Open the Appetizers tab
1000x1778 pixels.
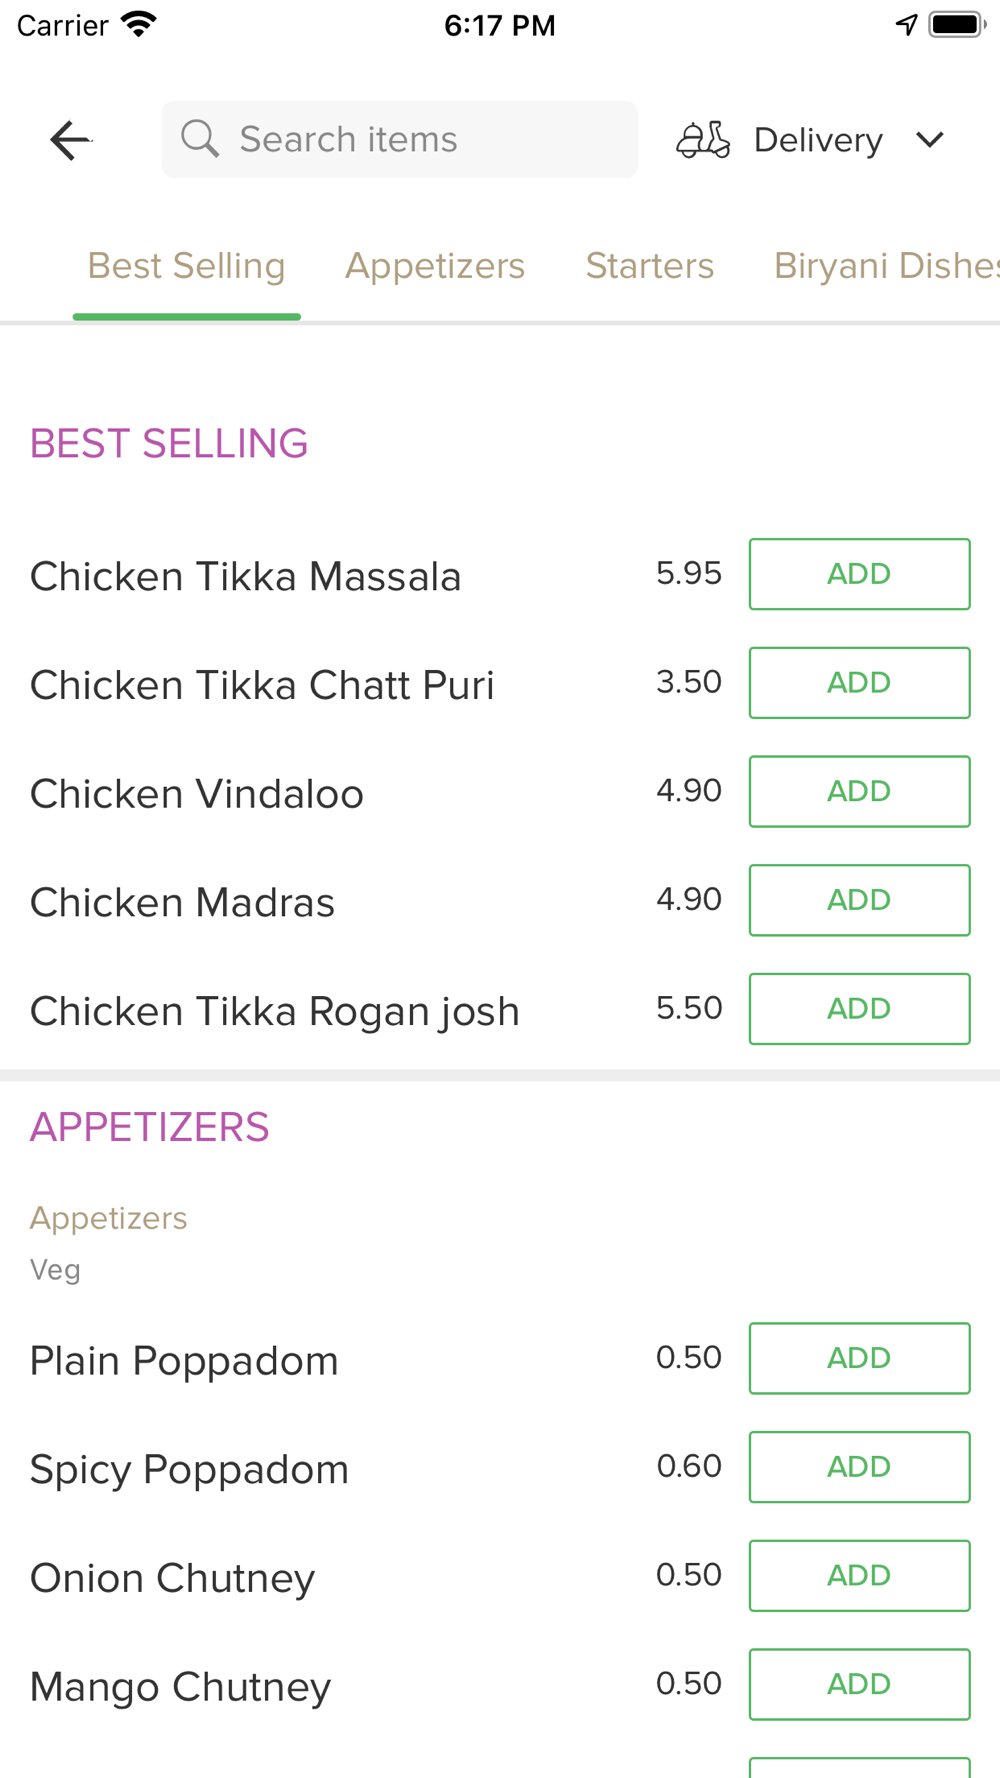click(x=435, y=266)
